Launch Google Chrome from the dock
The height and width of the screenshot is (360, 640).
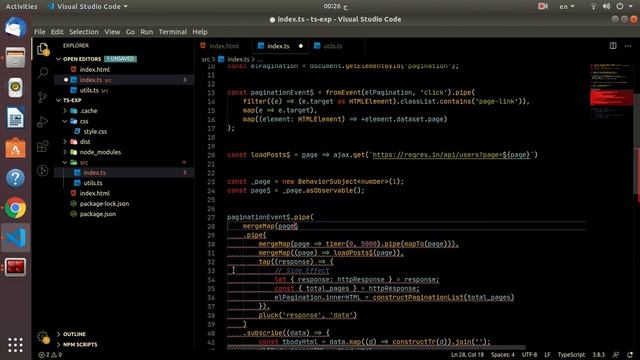pos(16,208)
